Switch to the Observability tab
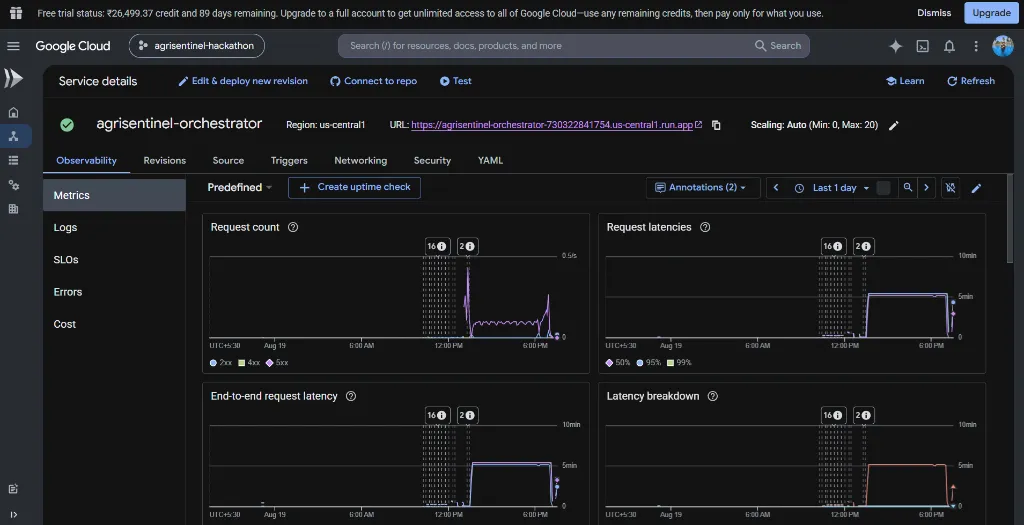The width and height of the screenshot is (1024, 525). tap(86, 161)
